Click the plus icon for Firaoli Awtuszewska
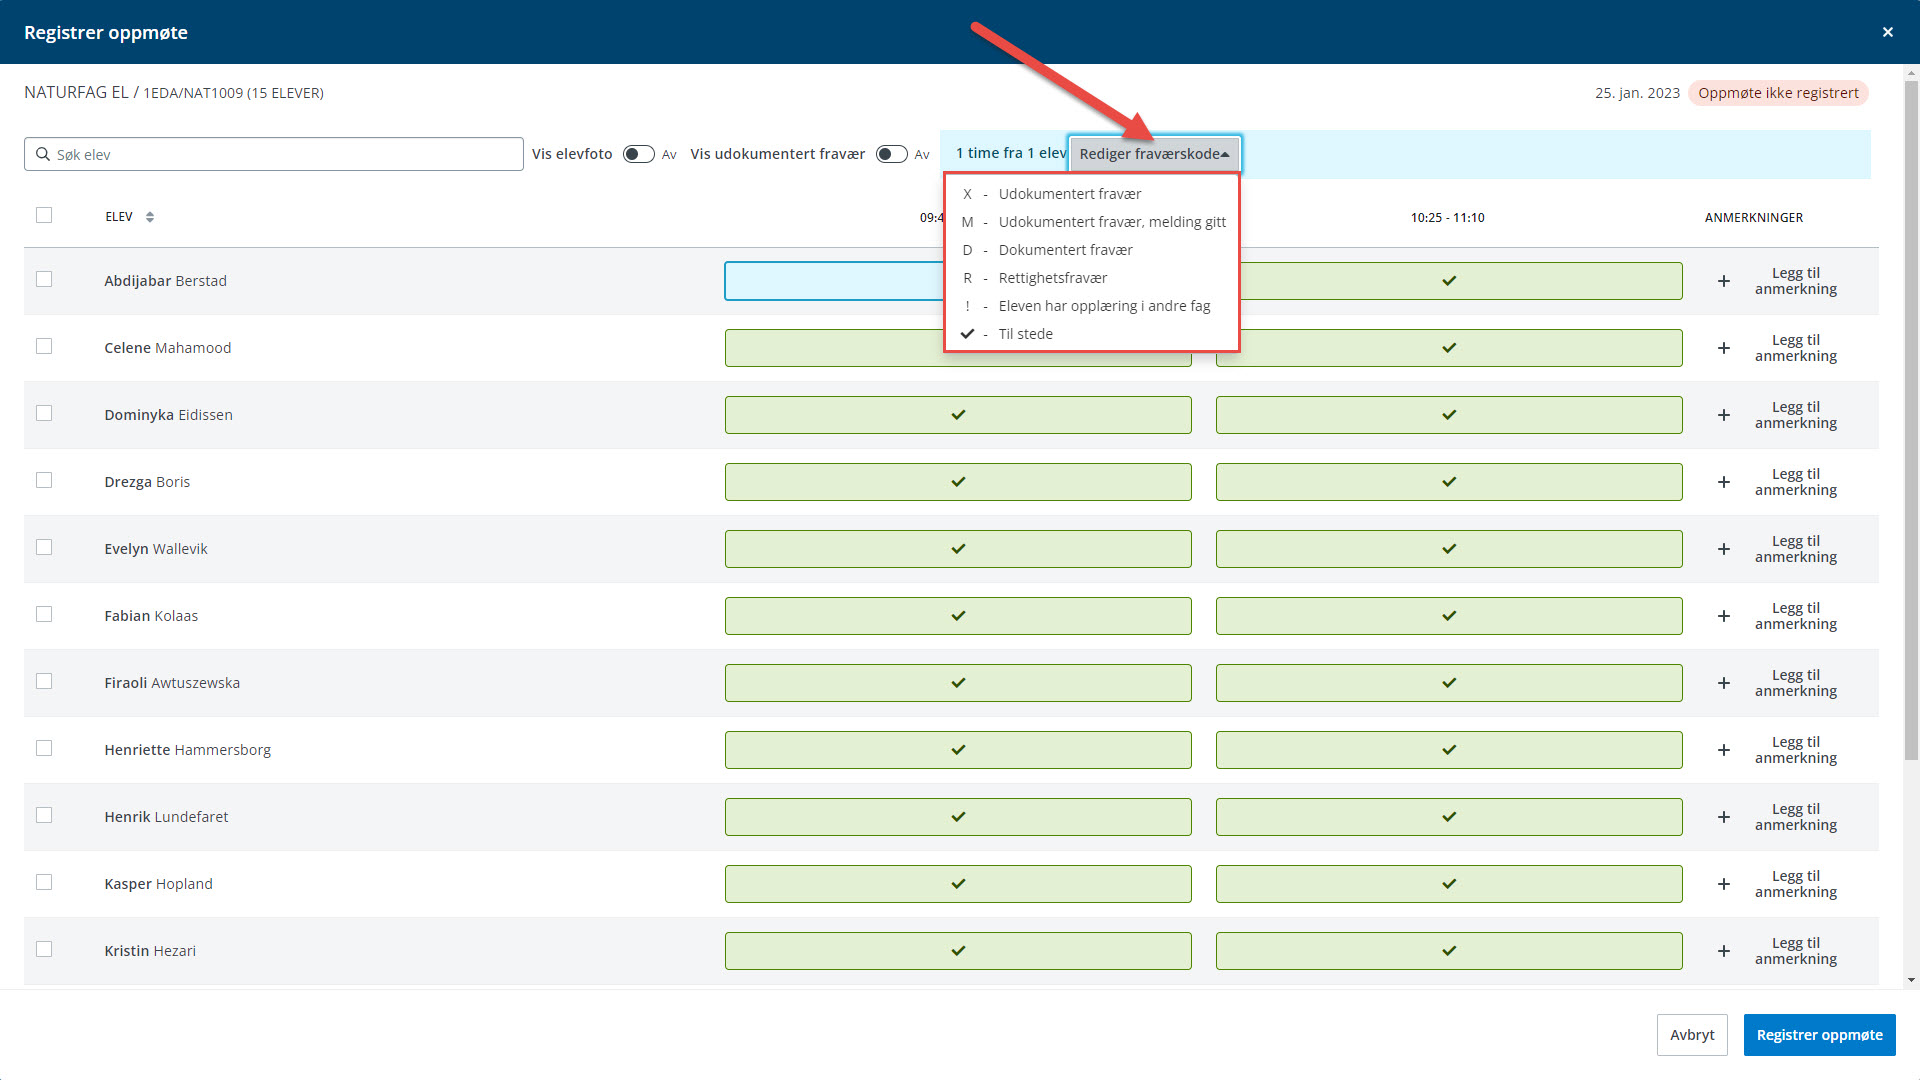 [1723, 683]
